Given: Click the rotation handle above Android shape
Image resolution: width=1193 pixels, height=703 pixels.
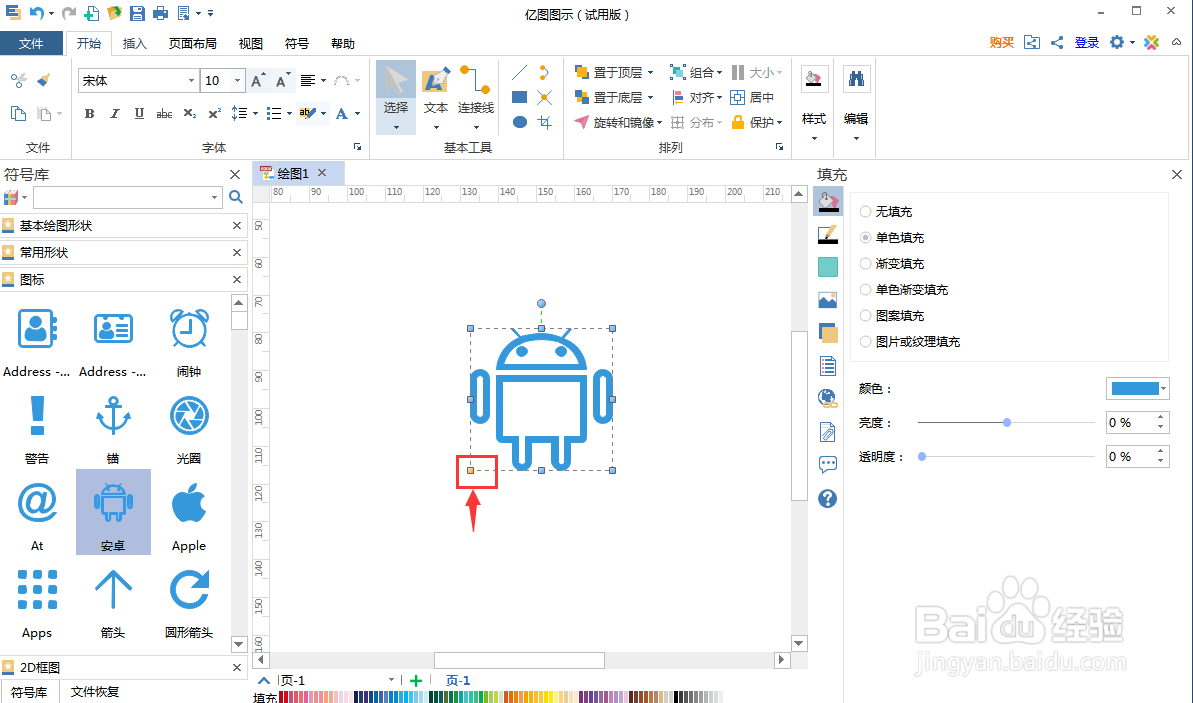Looking at the screenshot, I should coord(541,304).
